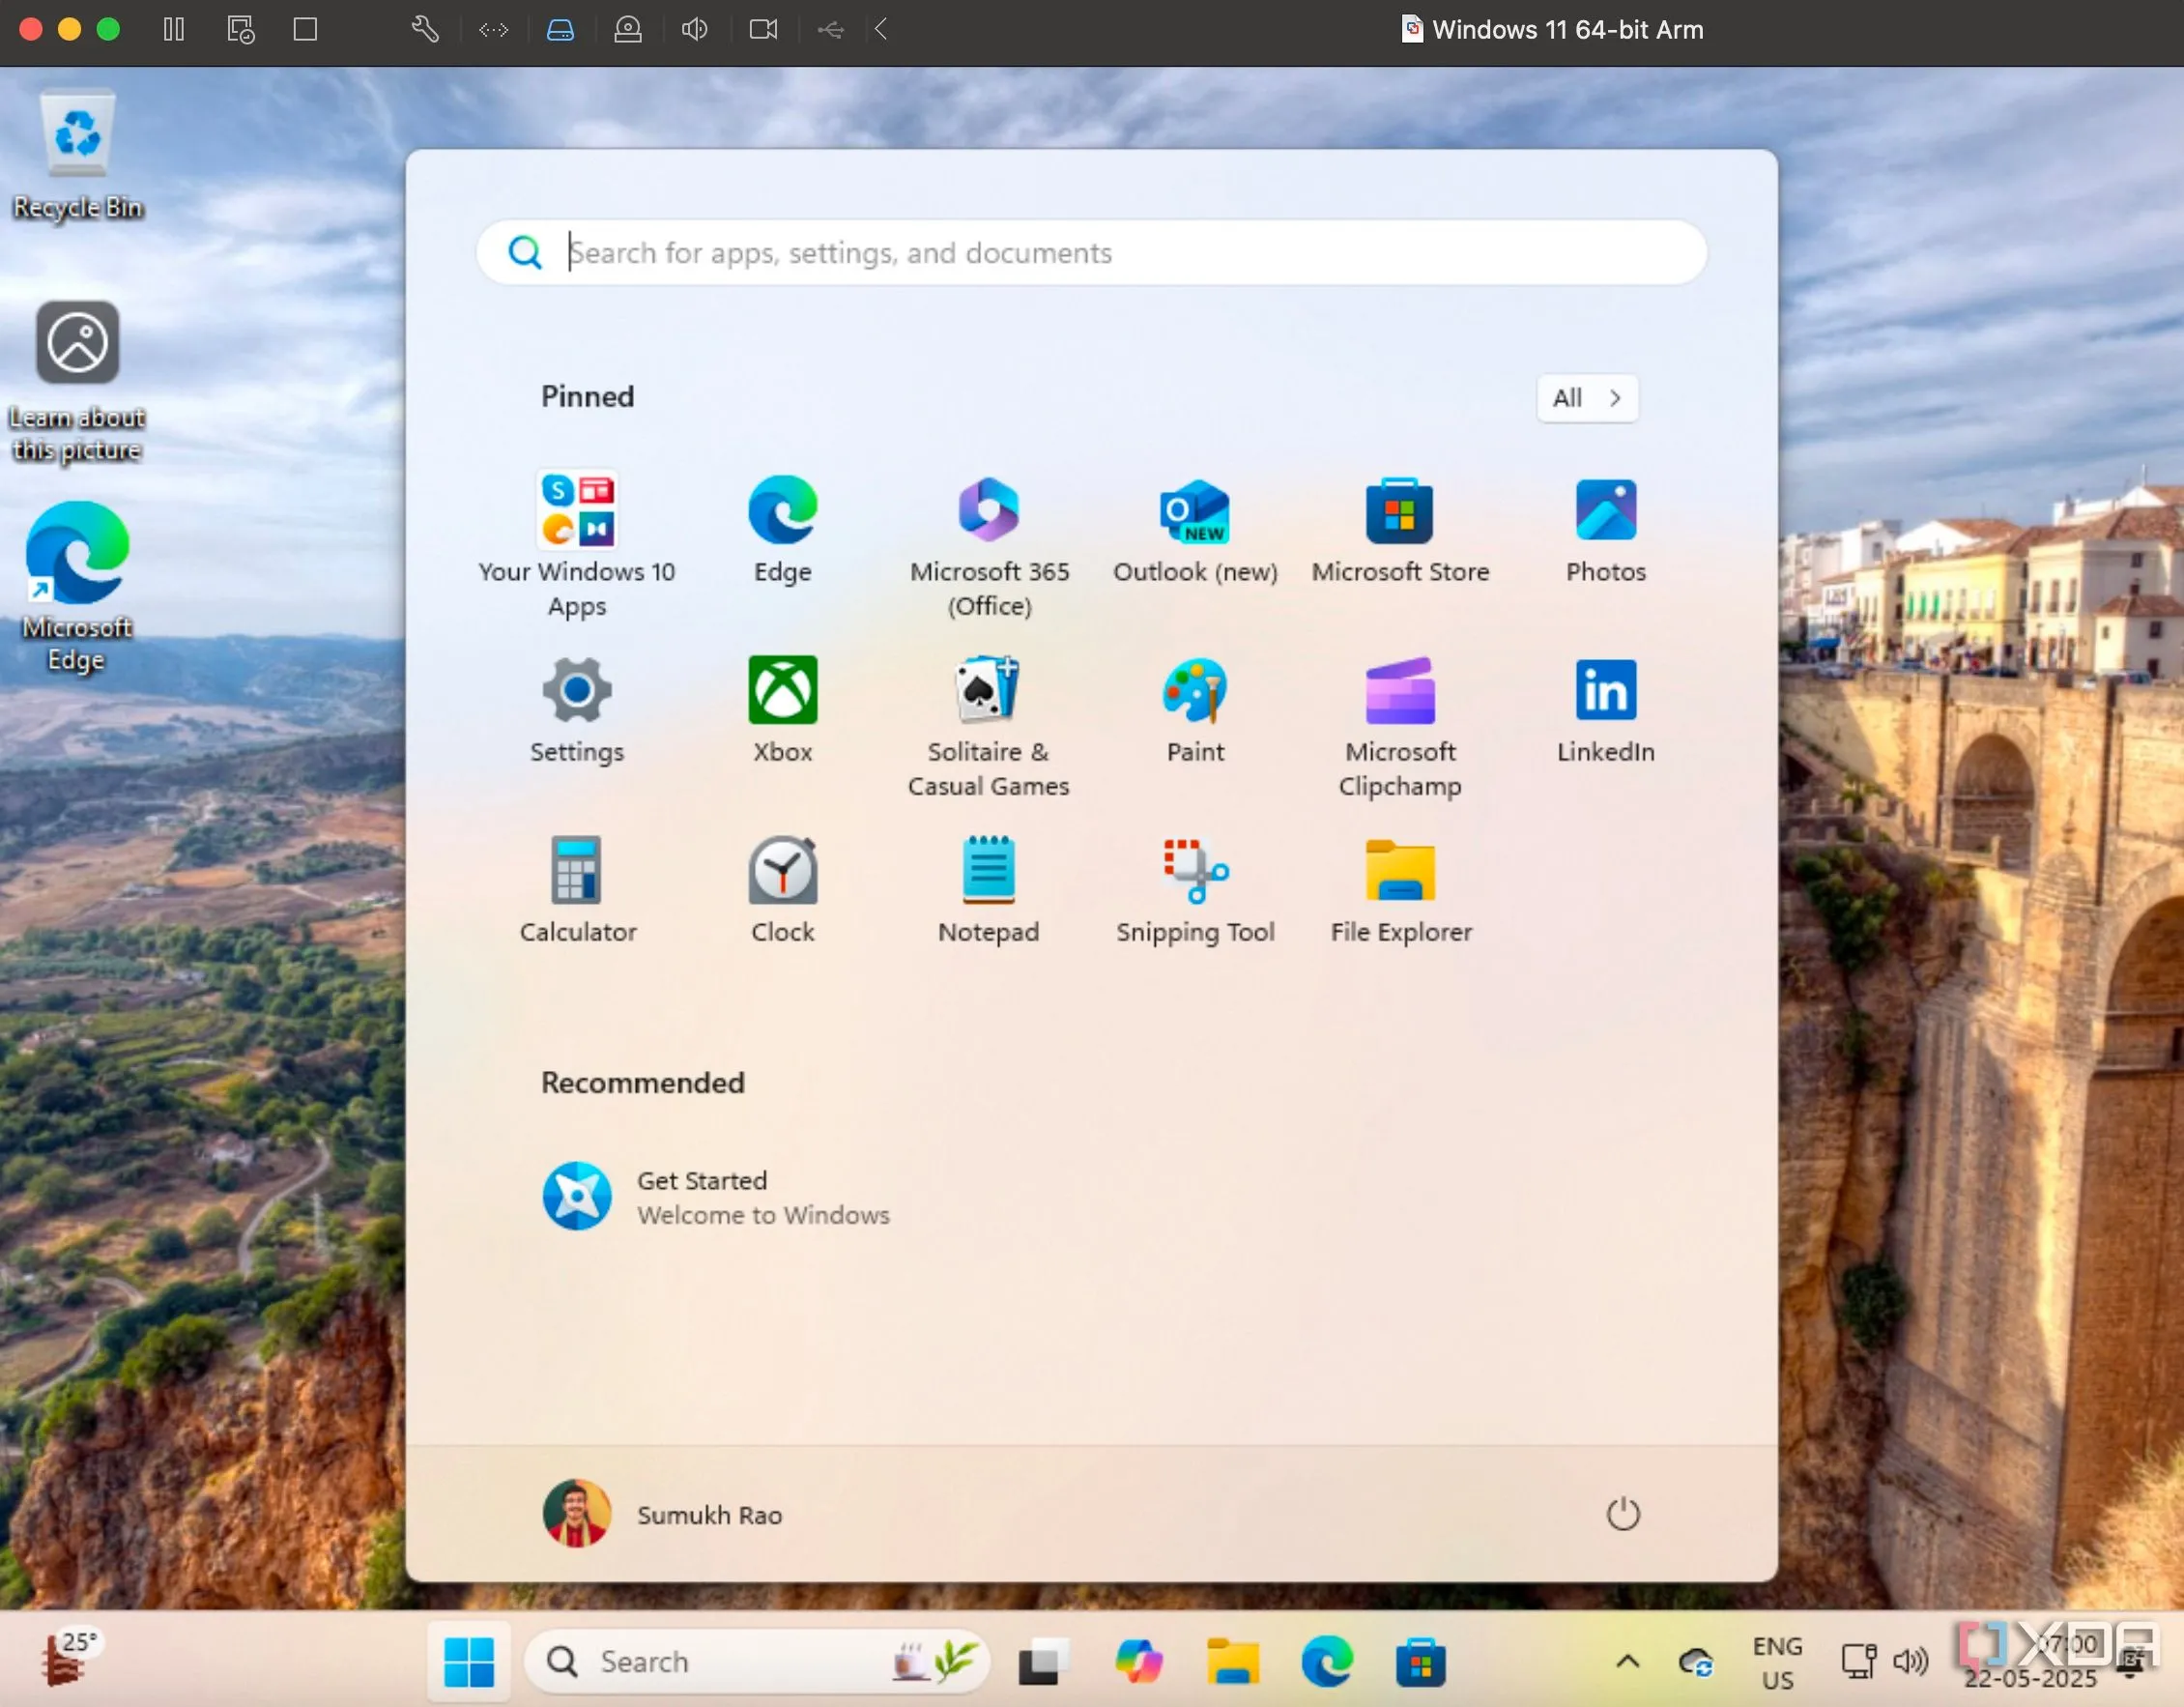Open Microsoft Store from Pinned apps
This screenshot has height=1707, width=2184.
click(x=1400, y=529)
